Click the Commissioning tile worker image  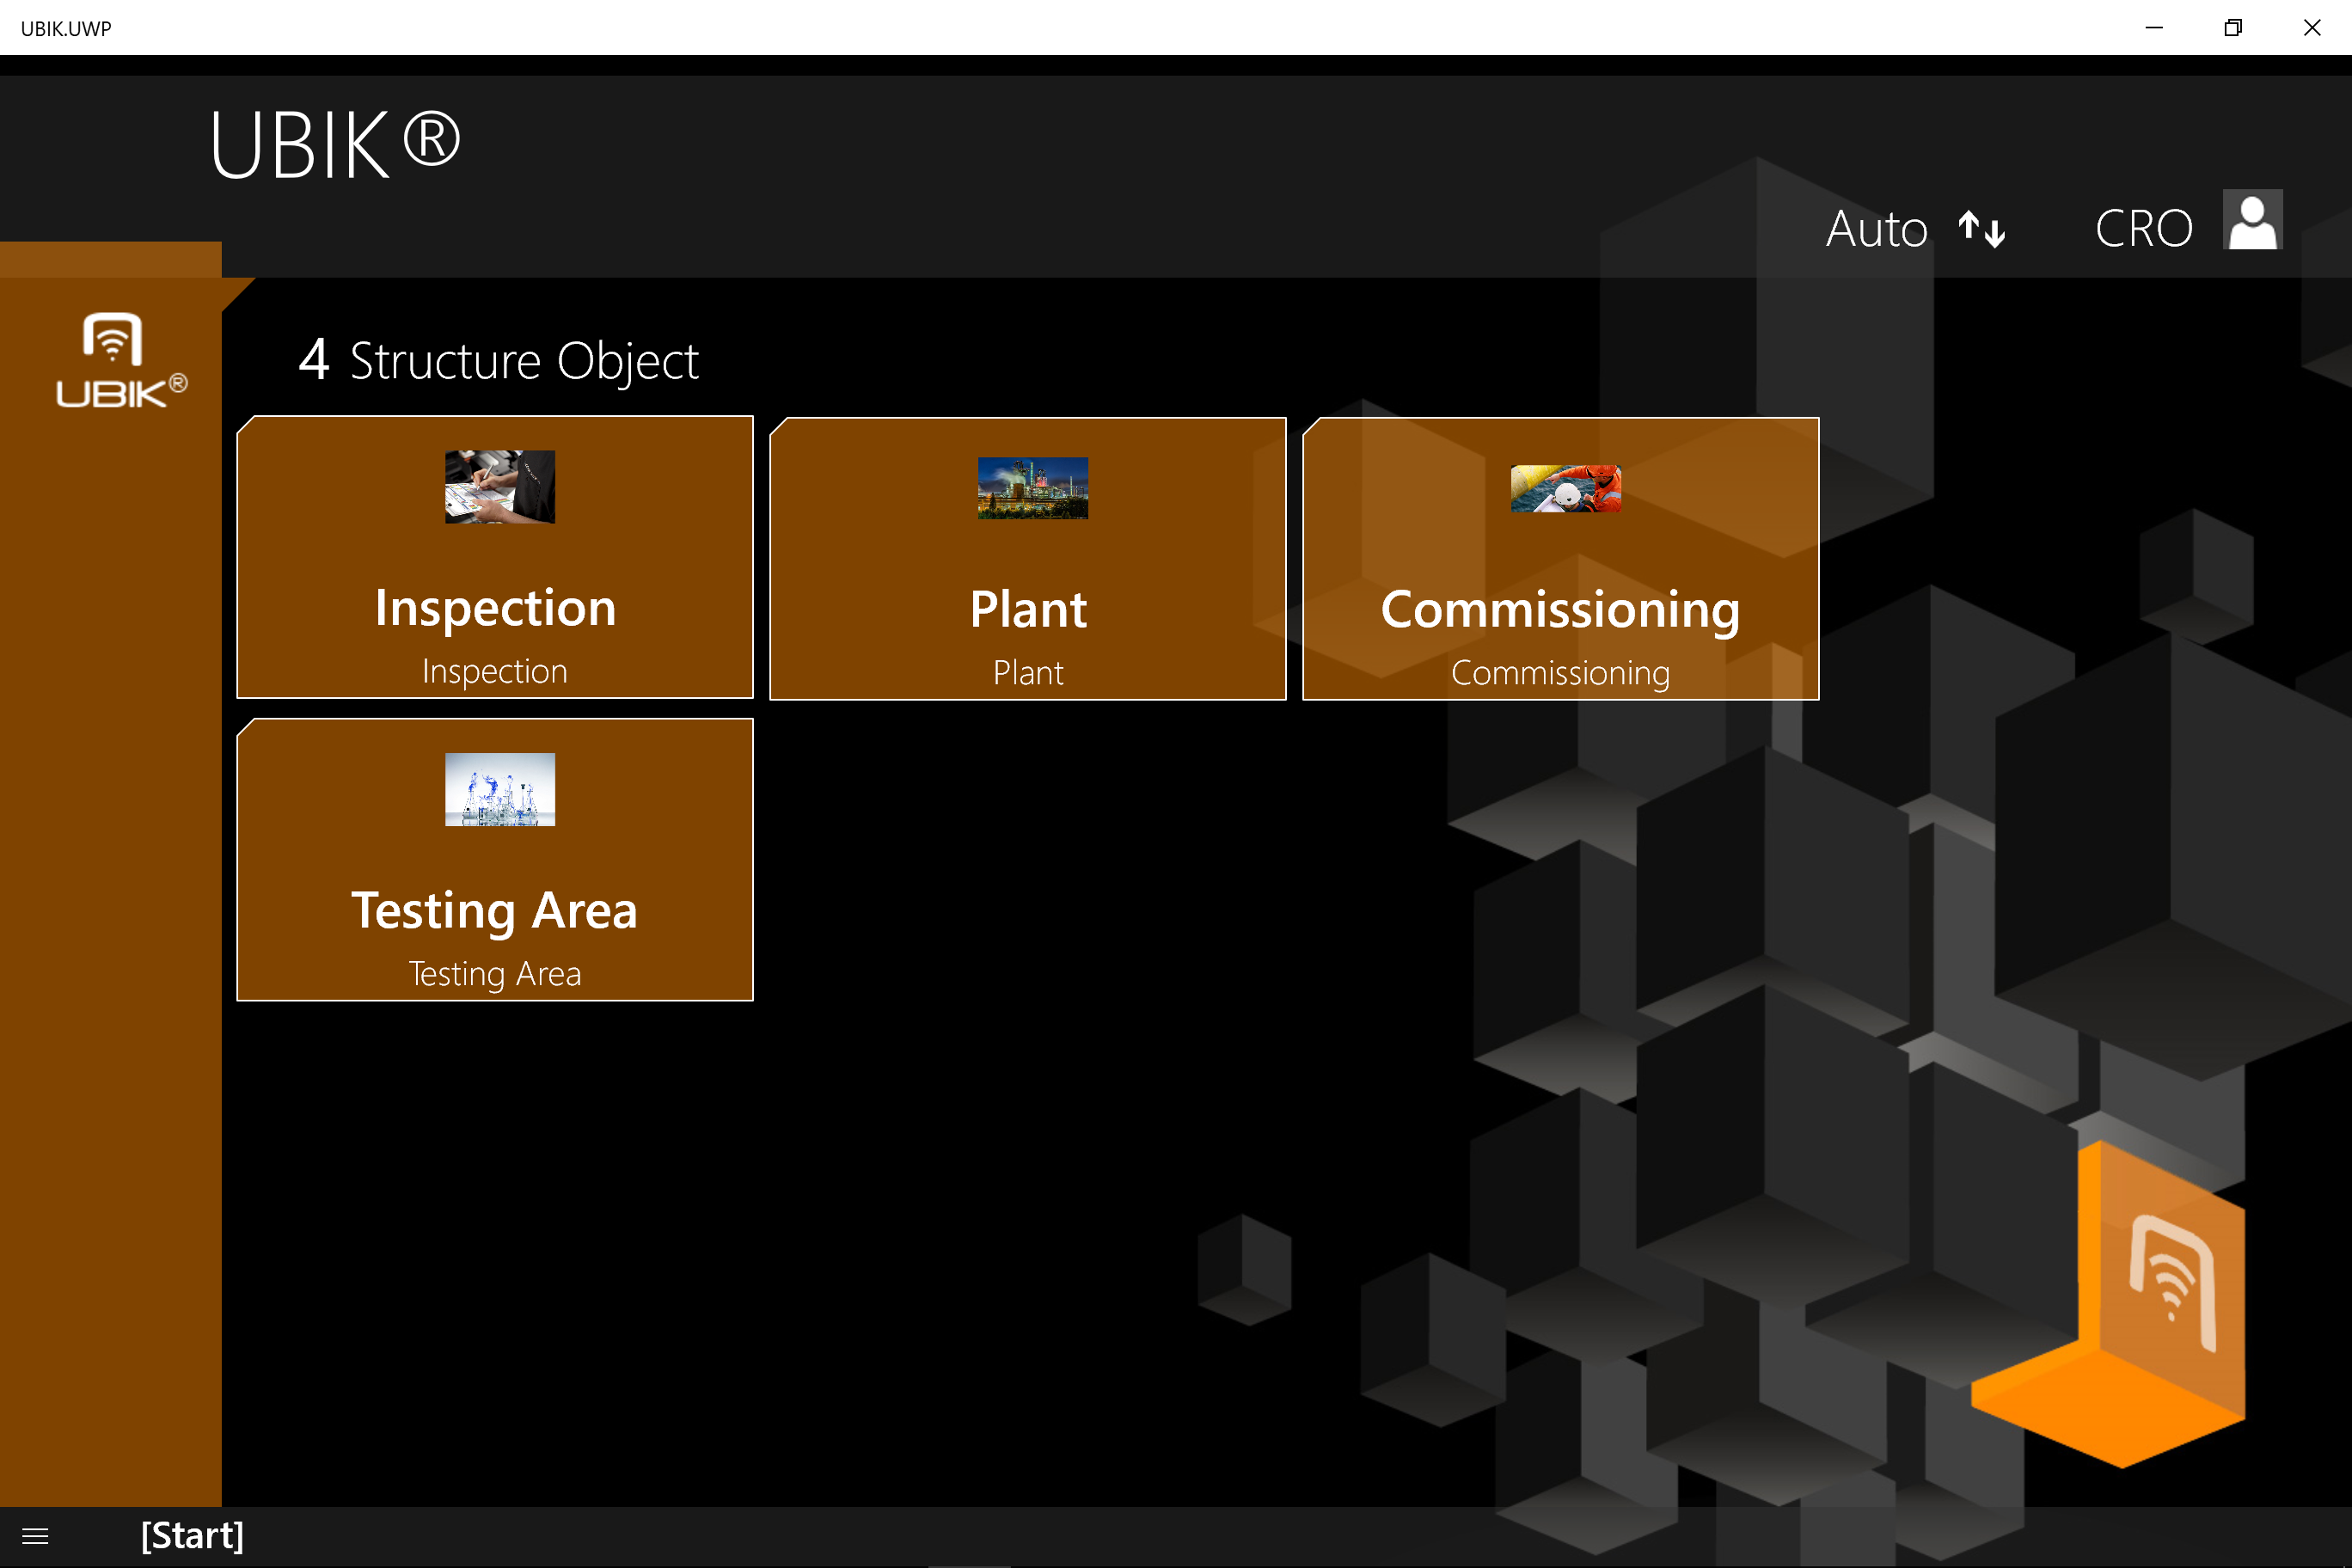1565,488
